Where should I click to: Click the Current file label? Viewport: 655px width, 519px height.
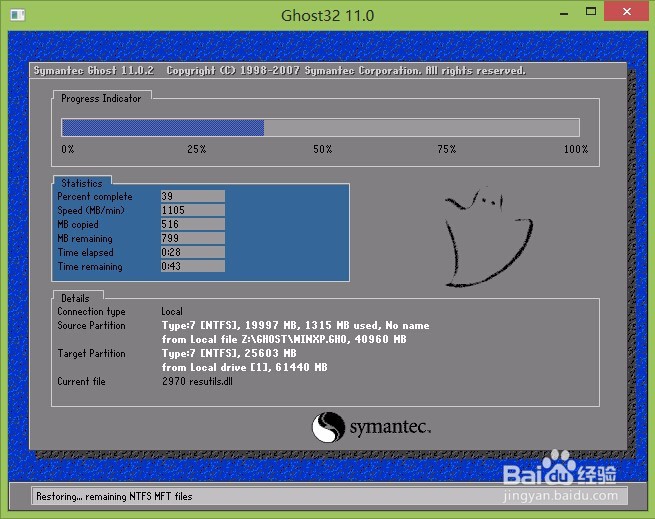click(81, 382)
